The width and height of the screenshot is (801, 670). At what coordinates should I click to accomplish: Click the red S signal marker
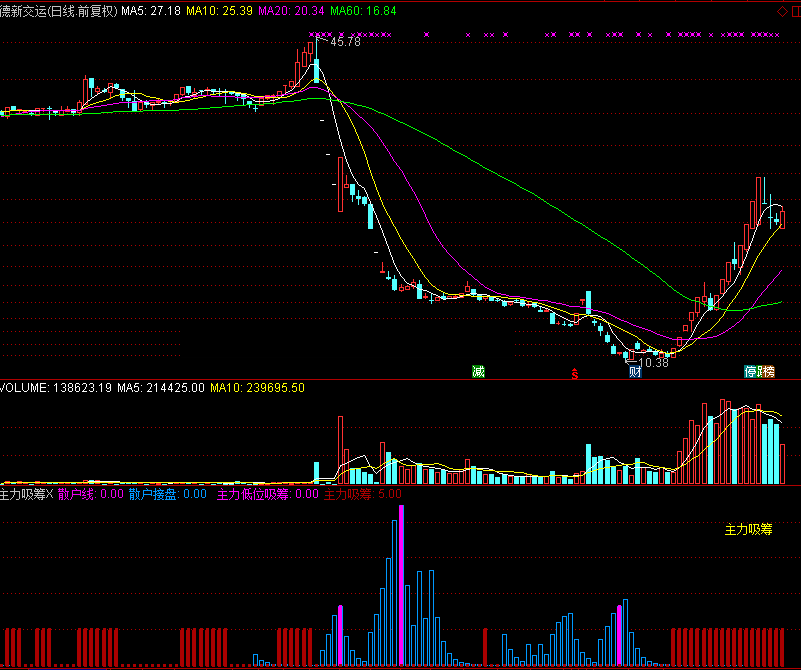pyautogui.click(x=575, y=374)
